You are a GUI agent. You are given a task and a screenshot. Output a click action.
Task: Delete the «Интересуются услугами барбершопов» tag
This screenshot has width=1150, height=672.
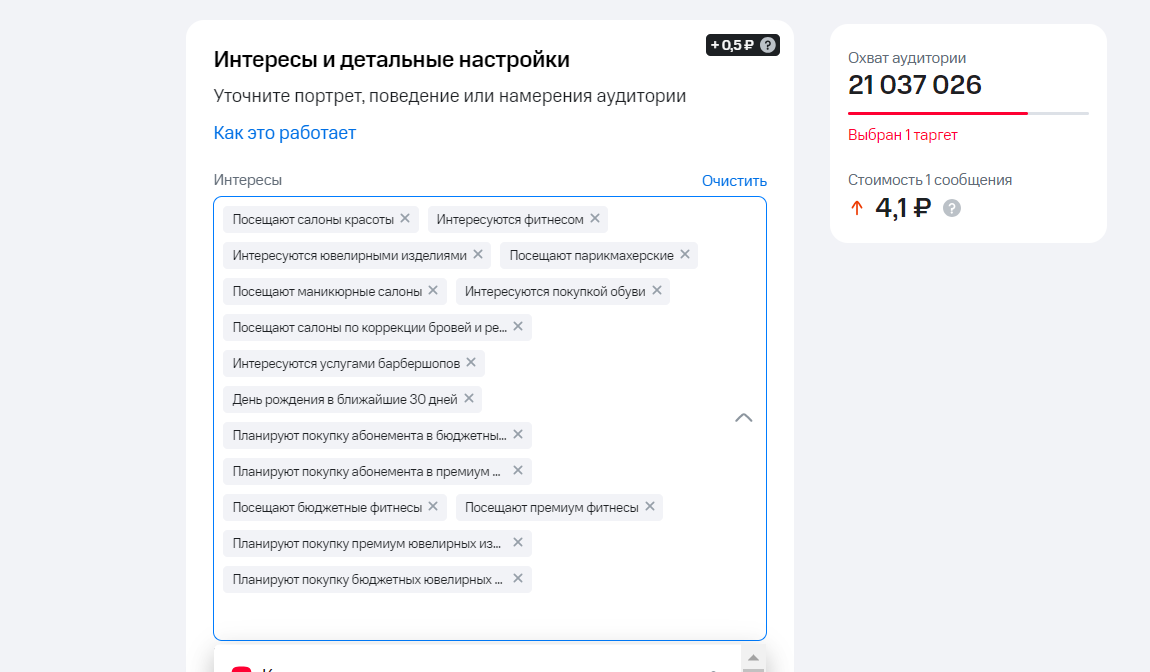469,363
